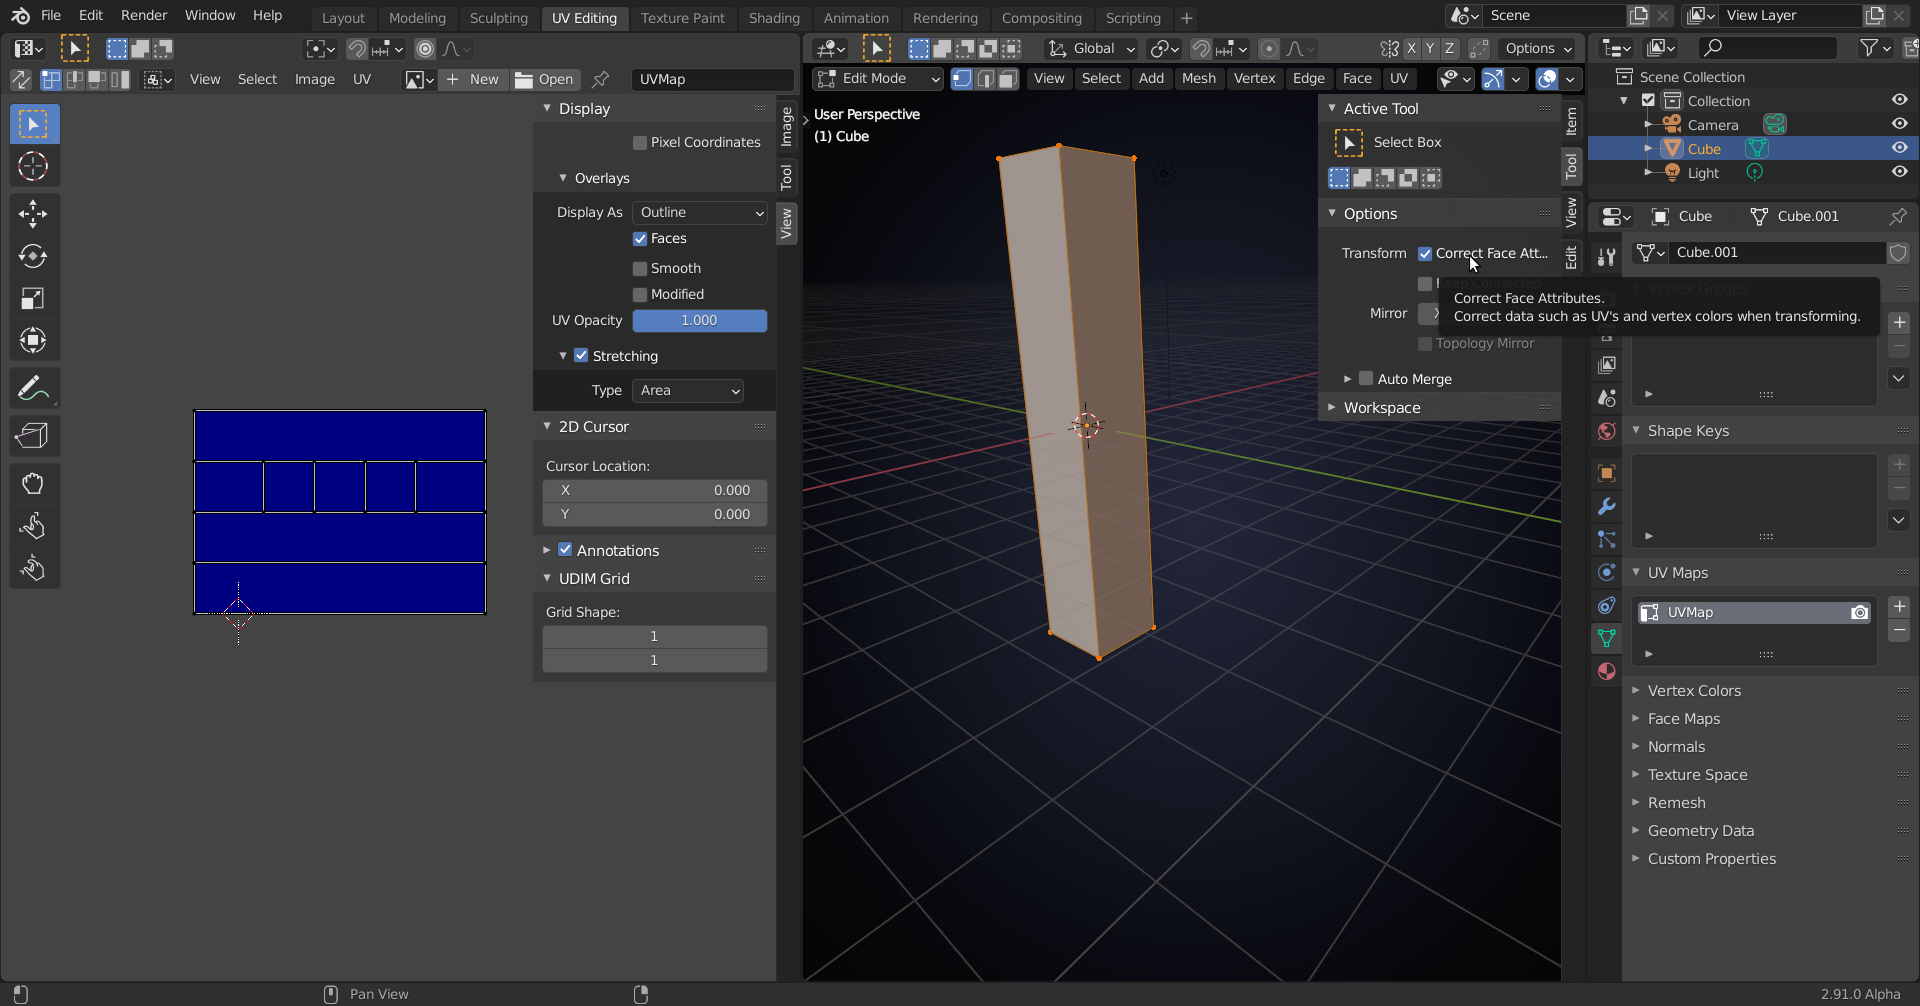Open the Stretching Type dropdown
The height and width of the screenshot is (1006, 1920).
click(x=688, y=391)
